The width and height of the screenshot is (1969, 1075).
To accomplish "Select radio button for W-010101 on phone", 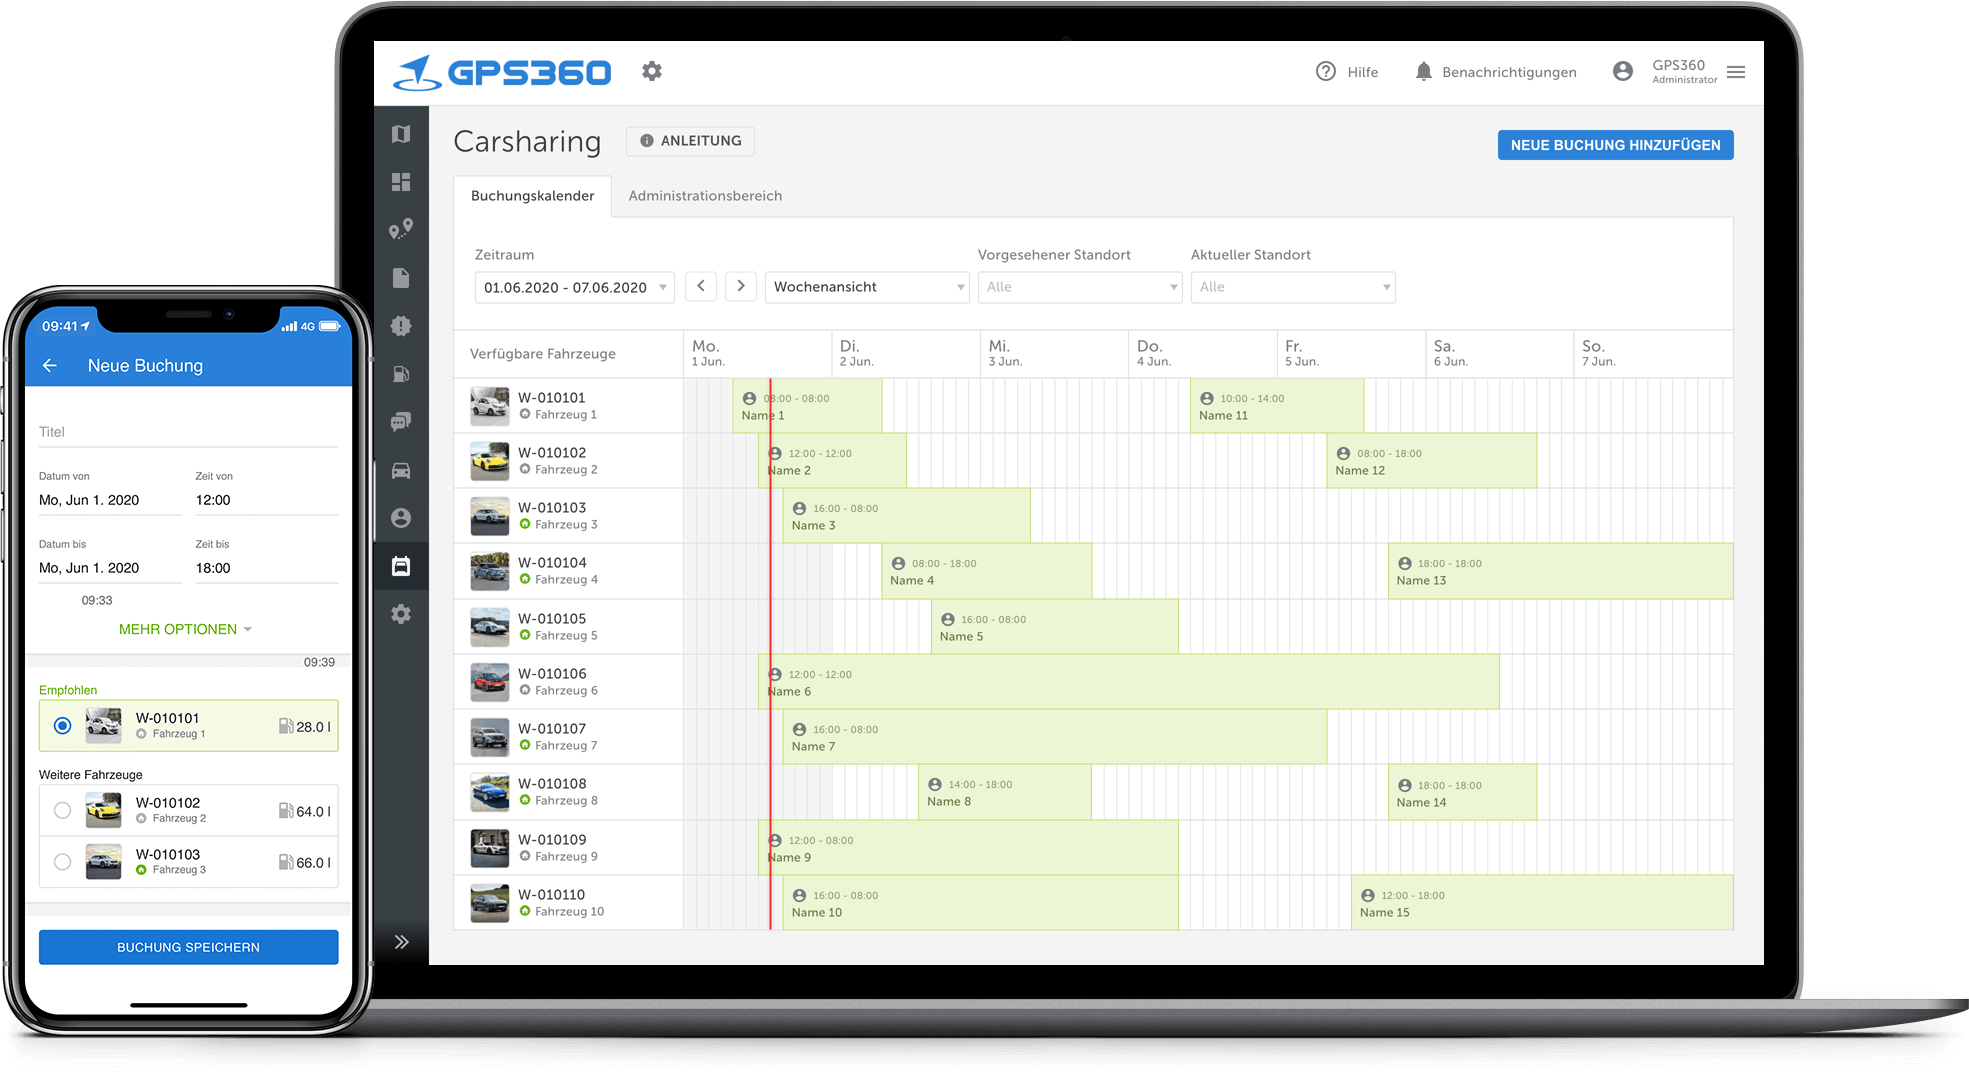I will (63, 726).
